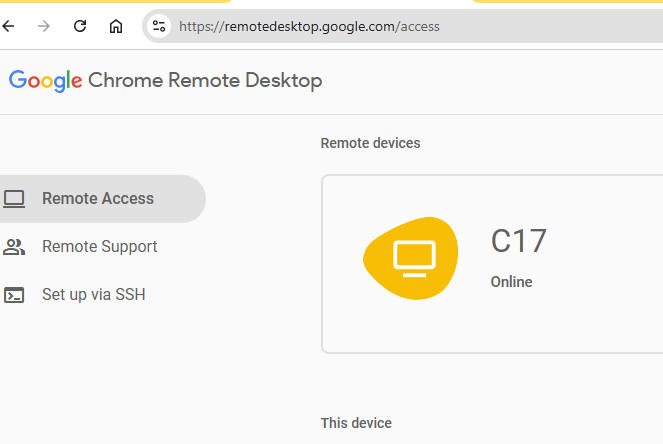Click the terminal icon for SSH setup
663x444 pixels.
14,295
